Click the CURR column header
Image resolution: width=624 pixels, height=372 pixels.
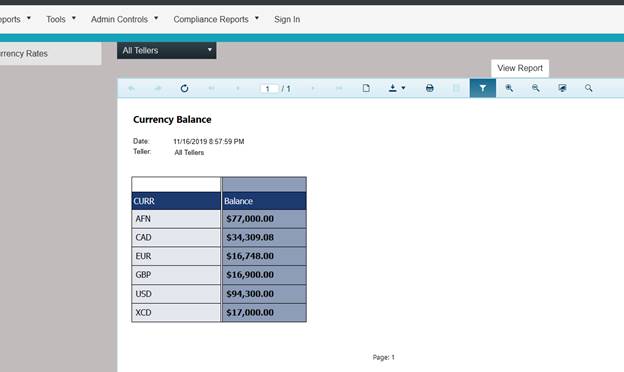pos(176,201)
